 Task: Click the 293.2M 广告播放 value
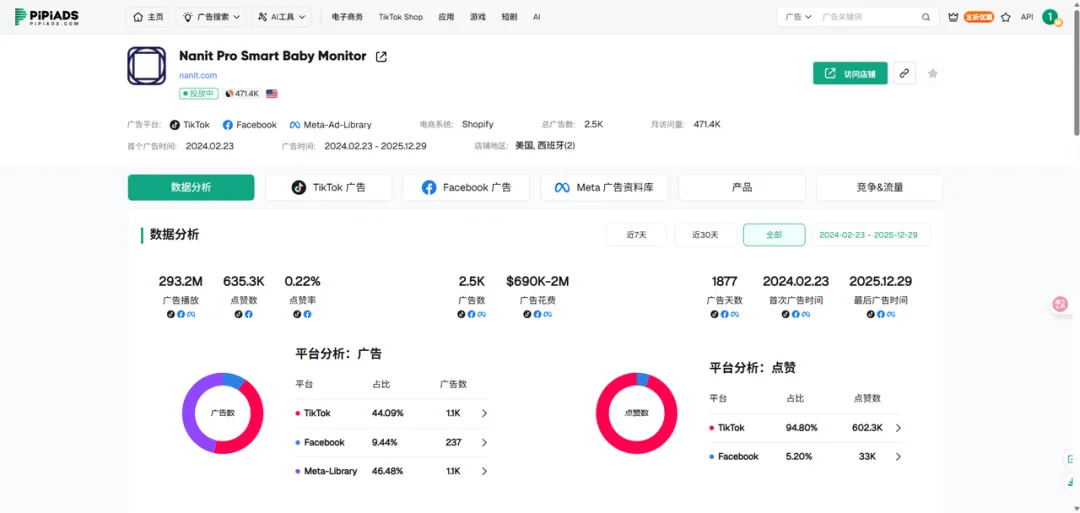click(180, 282)
